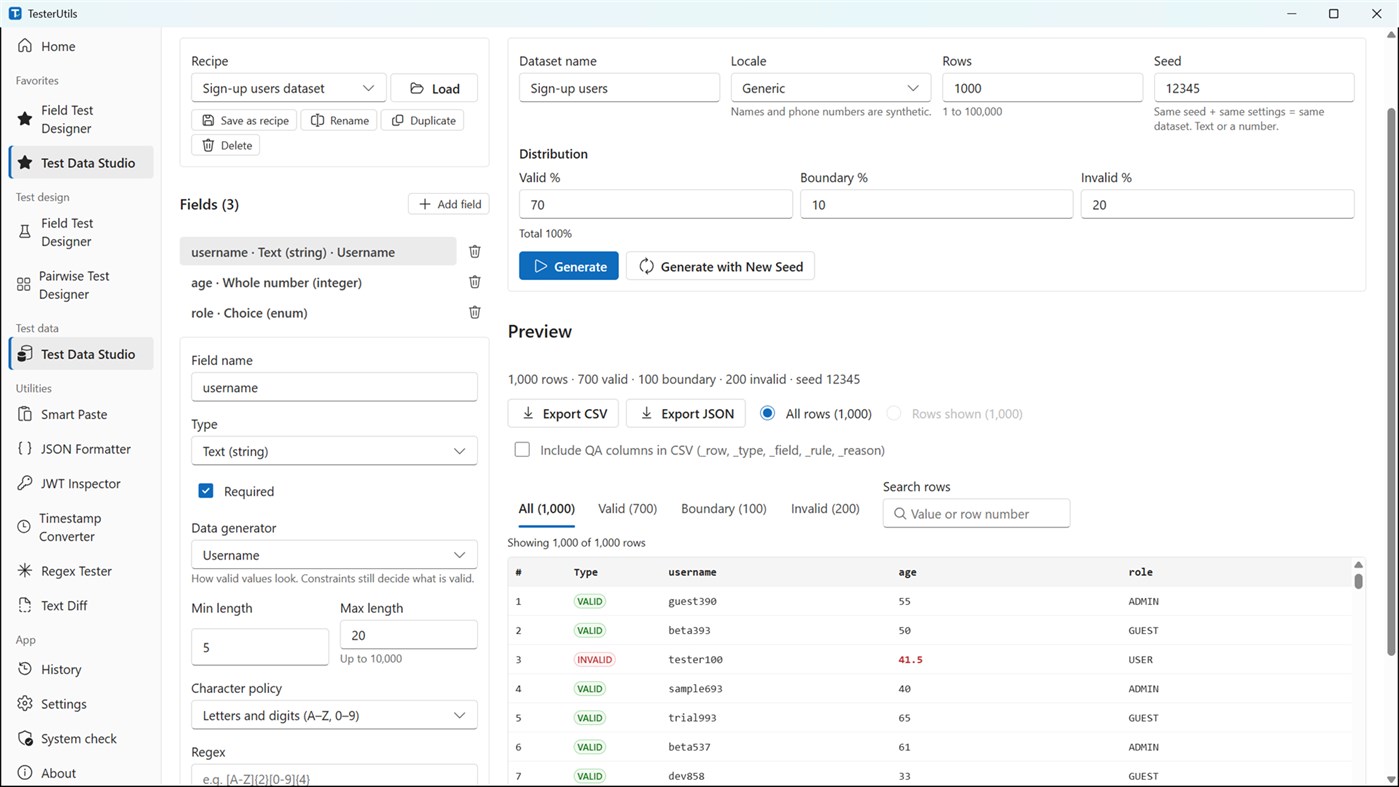Uncheck the Required checkbox
The width and height of the screenshot is (1399, 787).
(x=206, y=491)
